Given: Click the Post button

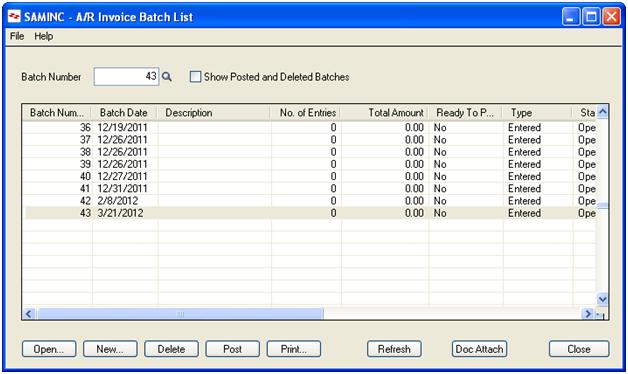Looking at the screenshot, I should [233, 349].
